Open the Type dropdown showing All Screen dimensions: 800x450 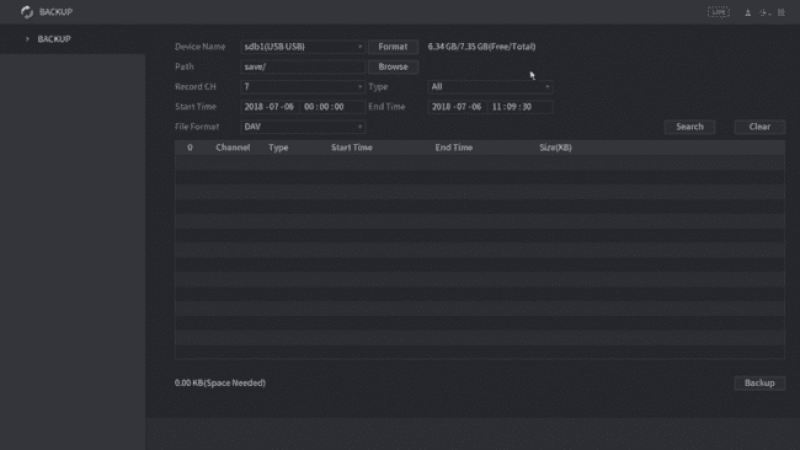coord(490,87)
